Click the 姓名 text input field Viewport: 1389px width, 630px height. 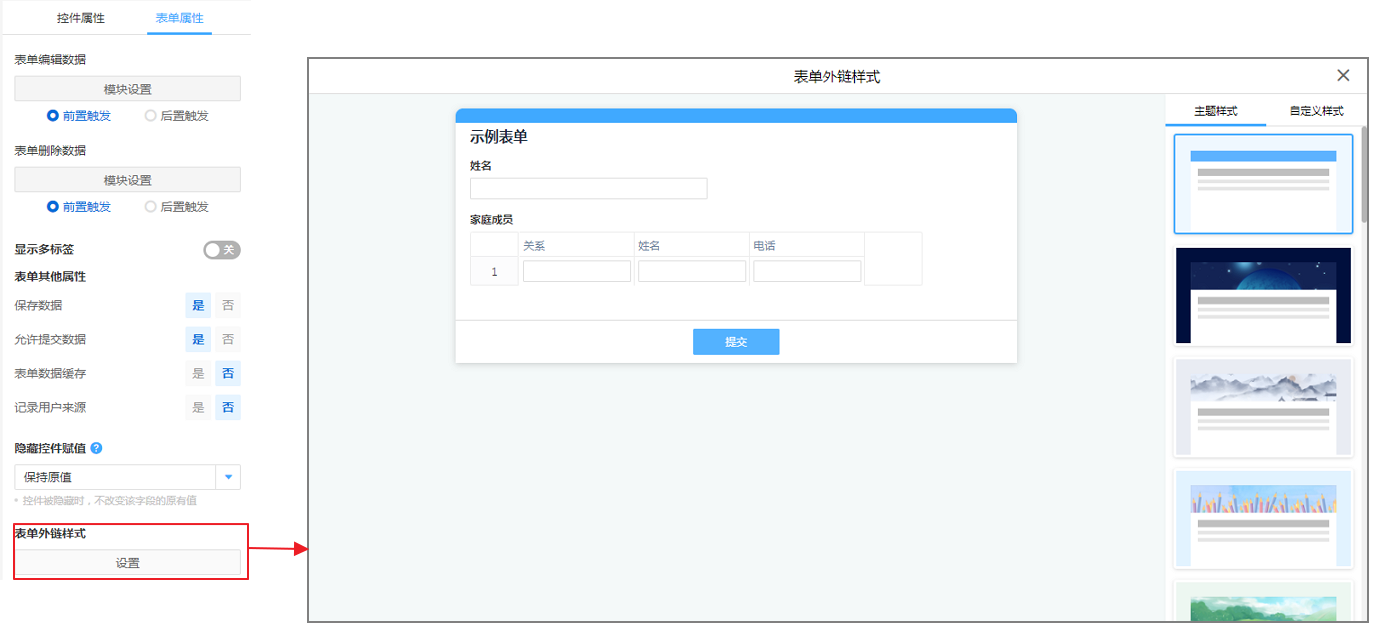click(x=588, y=189)
